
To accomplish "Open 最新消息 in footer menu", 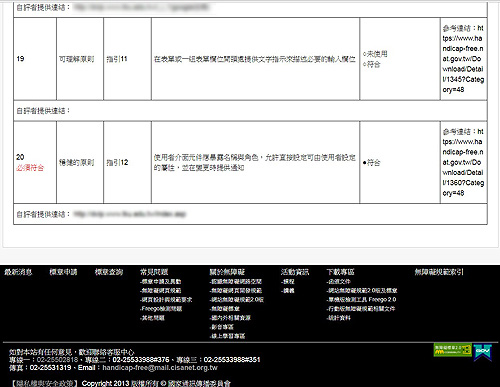I will [18, 272].
